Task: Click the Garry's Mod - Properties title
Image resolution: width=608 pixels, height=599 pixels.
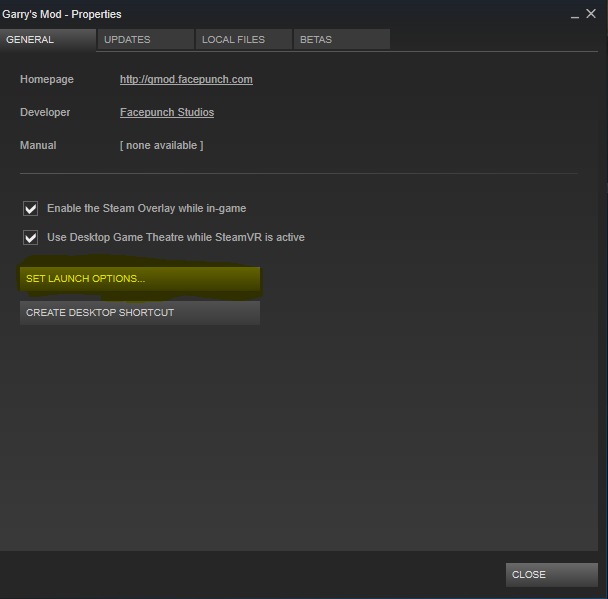Action: (62, 14)
